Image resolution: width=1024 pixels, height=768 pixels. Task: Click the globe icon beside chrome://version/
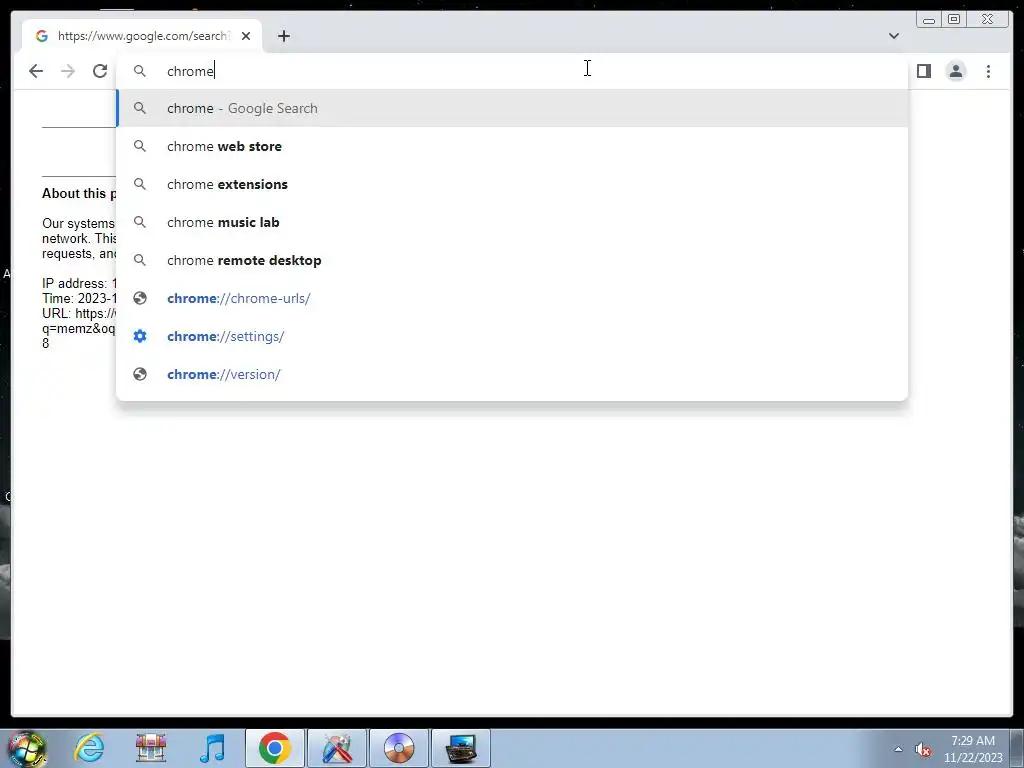(x=140, y=374)
